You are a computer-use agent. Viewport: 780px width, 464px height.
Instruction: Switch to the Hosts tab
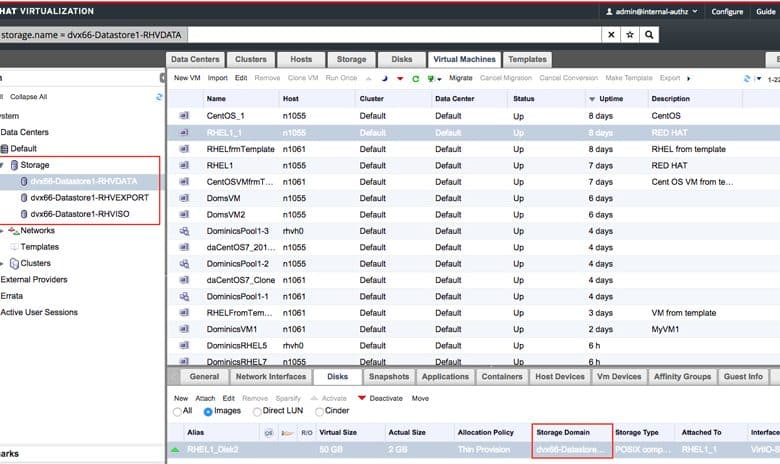tap(301, 59)
